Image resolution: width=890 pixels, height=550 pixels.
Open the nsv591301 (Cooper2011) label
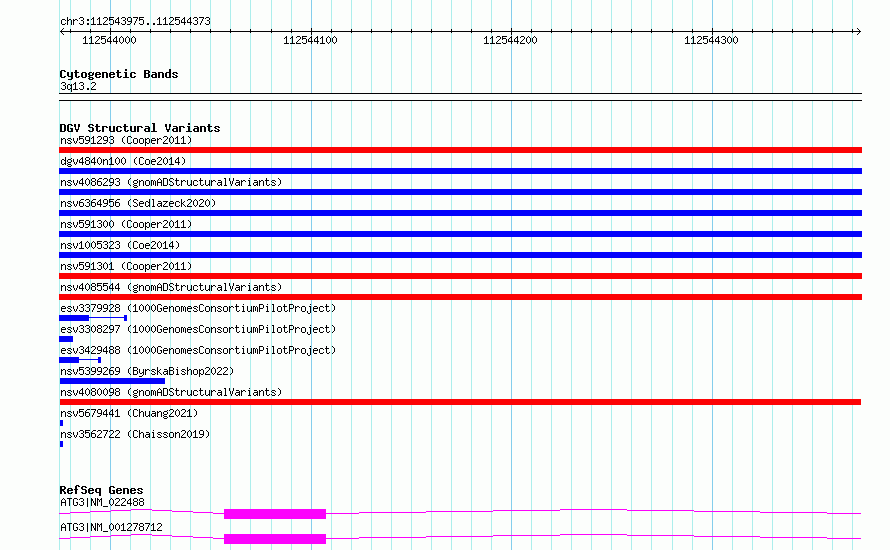point(126,266)
